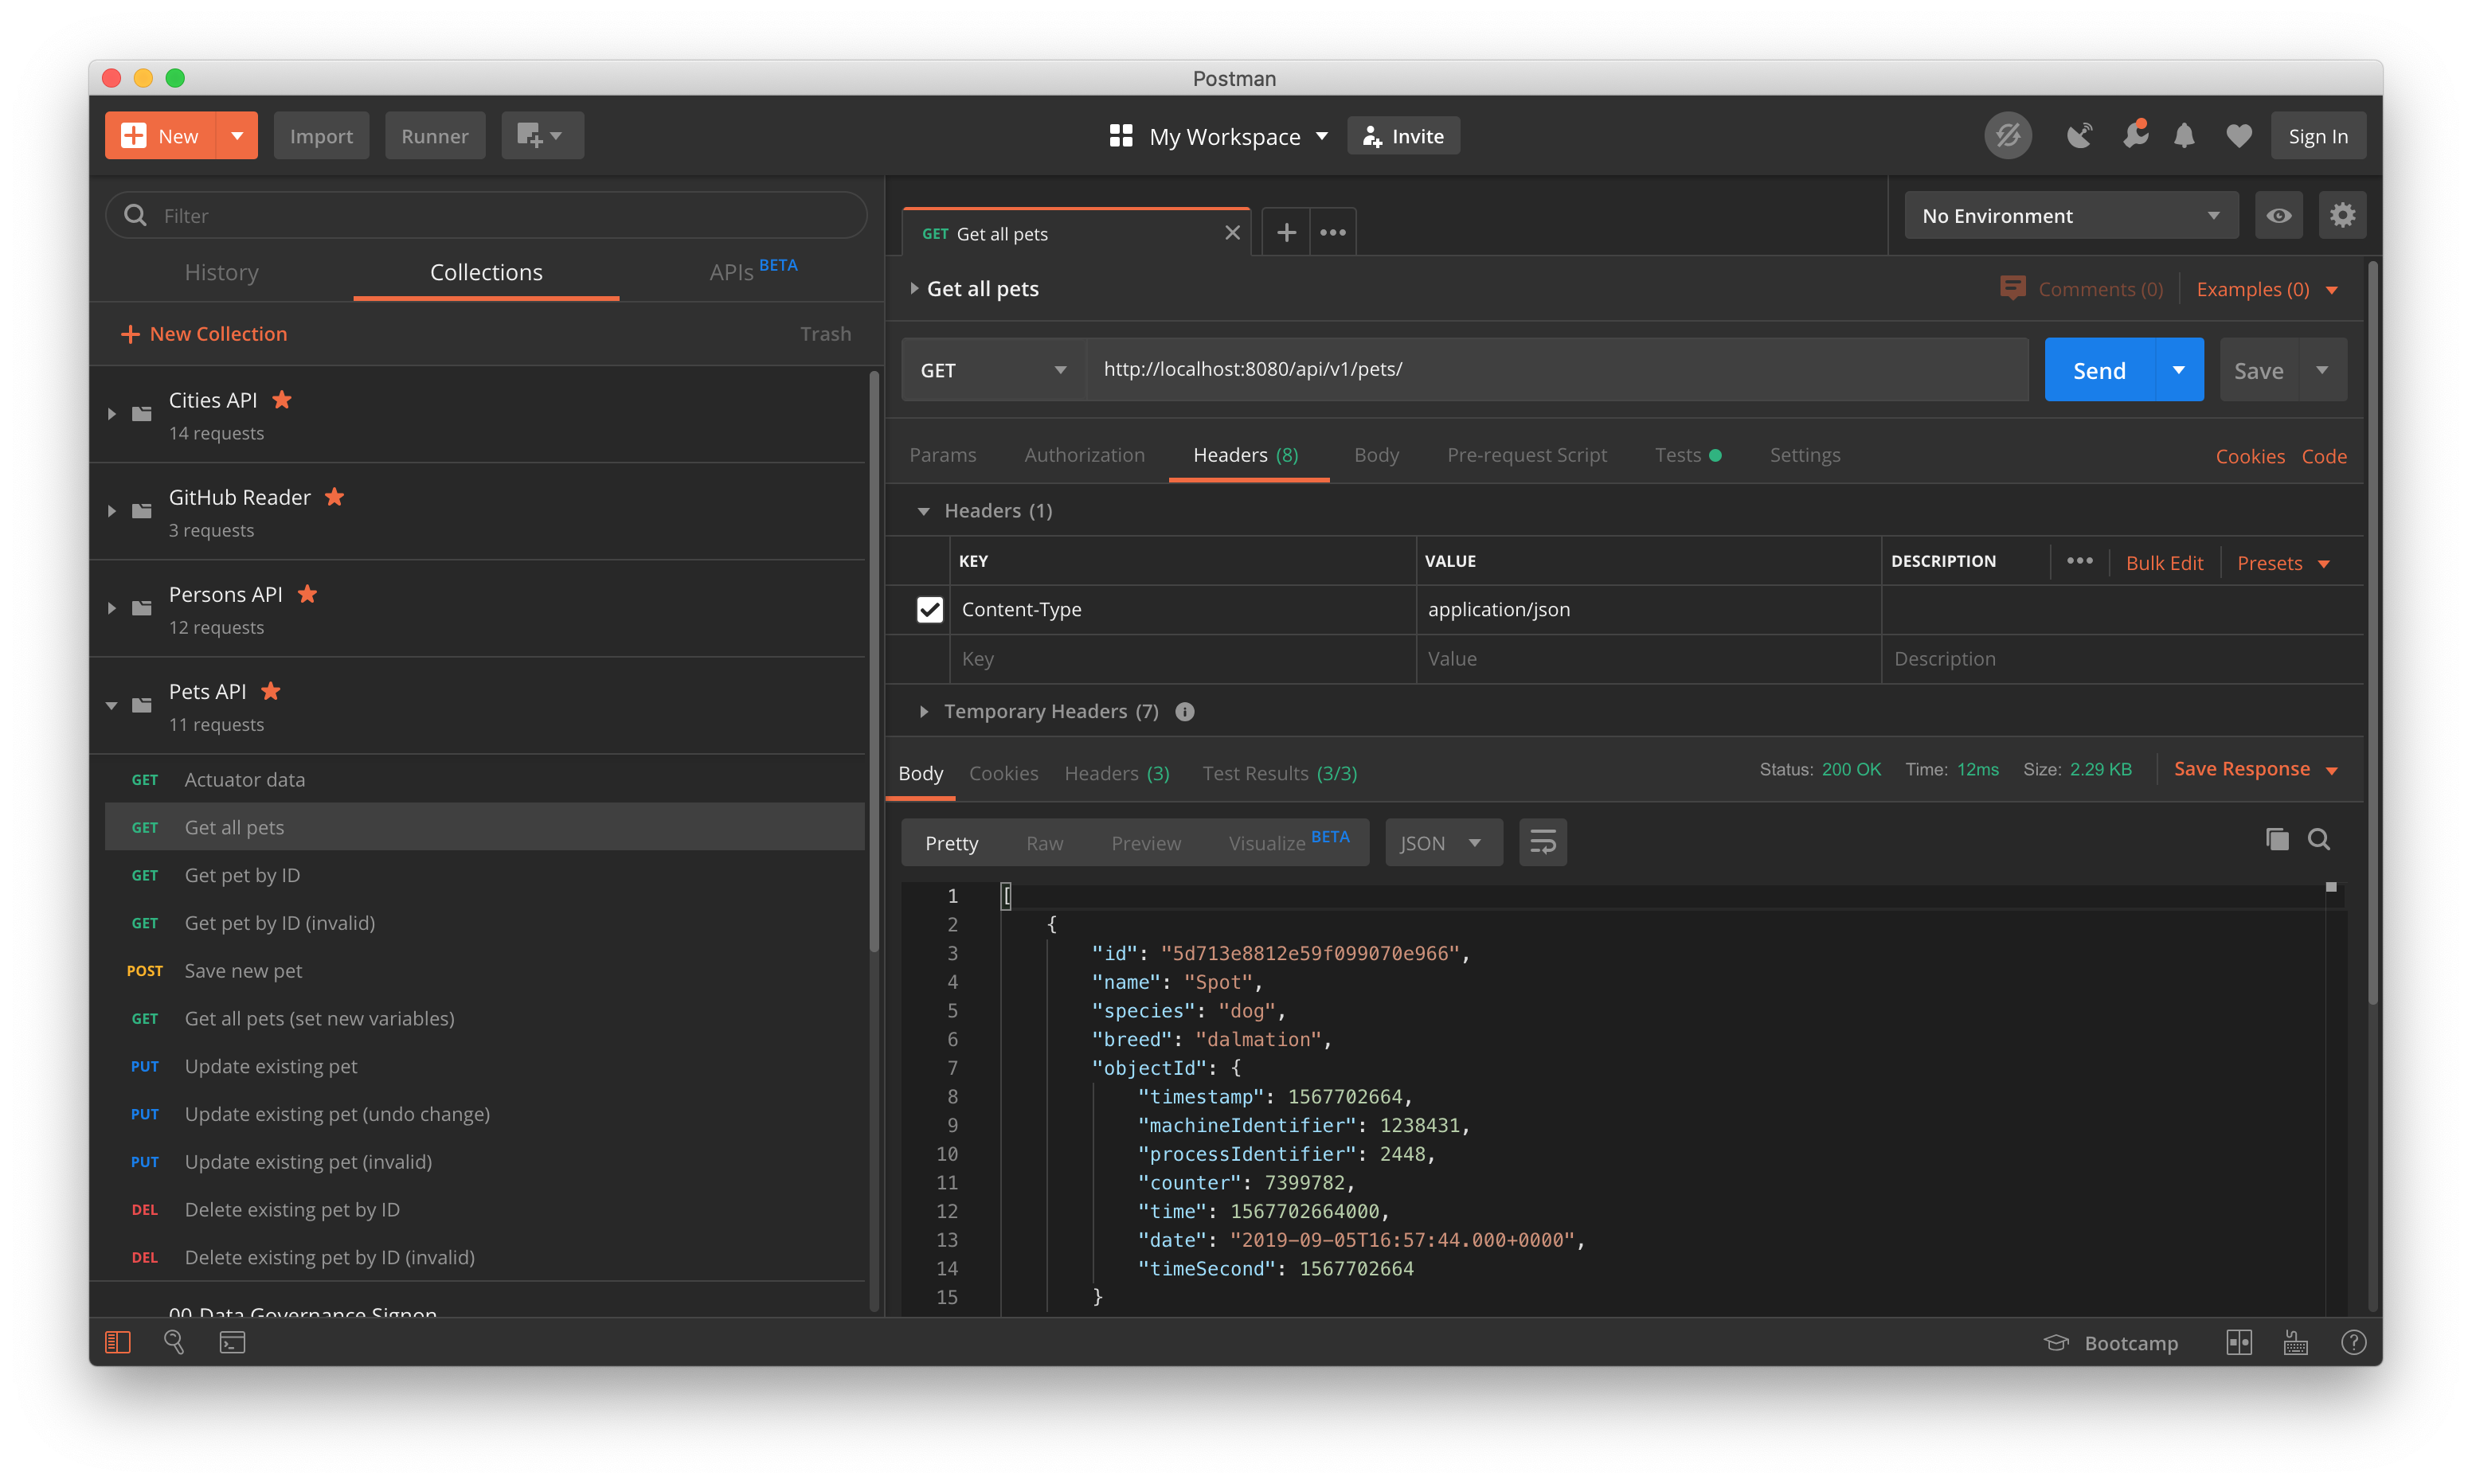This screenshot has height=1484, width=2472.
Task: Uncheck the Content-Type header checkbox
Action: click(929, 609)
